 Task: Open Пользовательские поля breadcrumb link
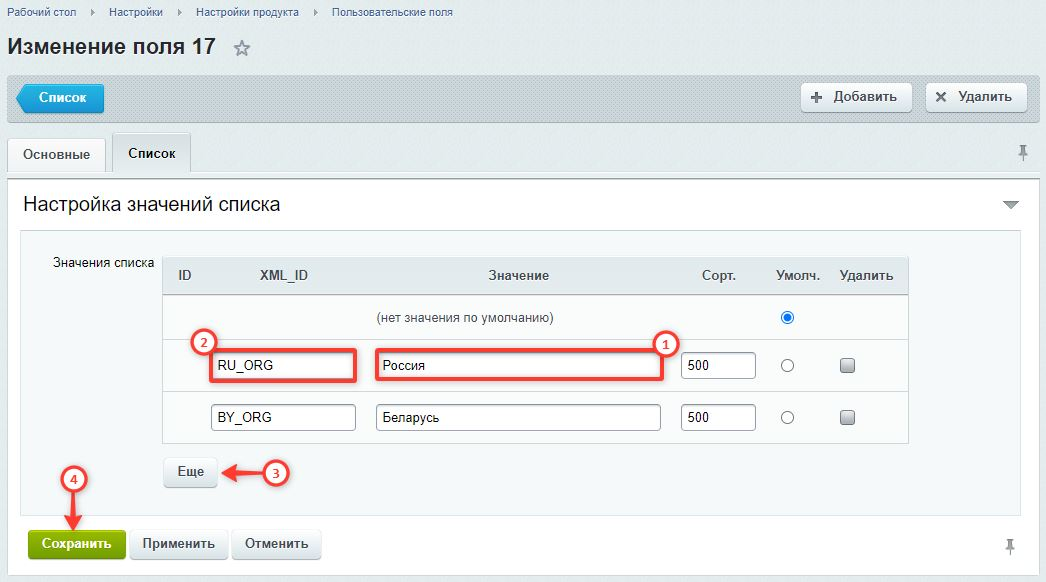coord(392,12)
